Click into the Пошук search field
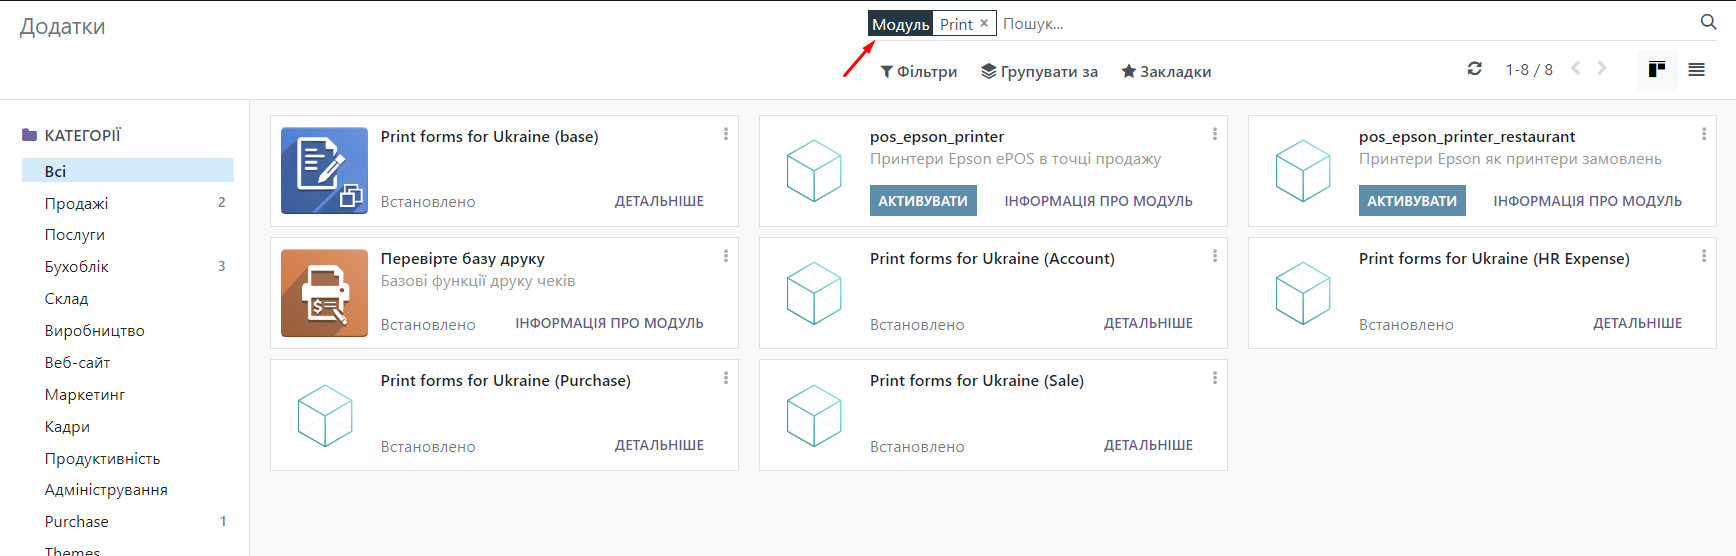Screen dimensions: 1736x556 pos(1300,24)
